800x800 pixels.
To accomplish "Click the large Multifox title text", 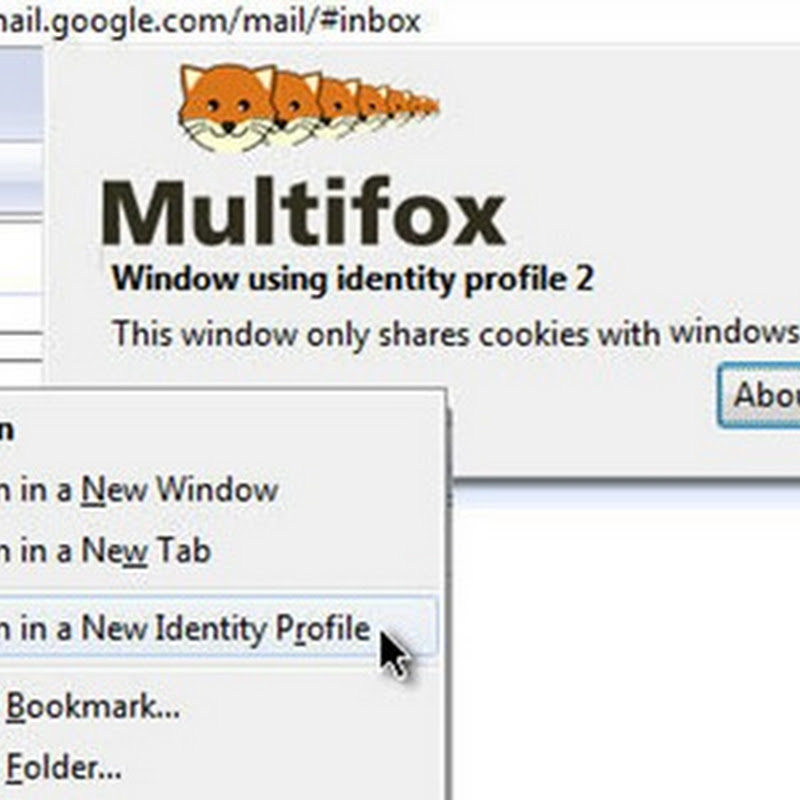I will coord(304,211).
